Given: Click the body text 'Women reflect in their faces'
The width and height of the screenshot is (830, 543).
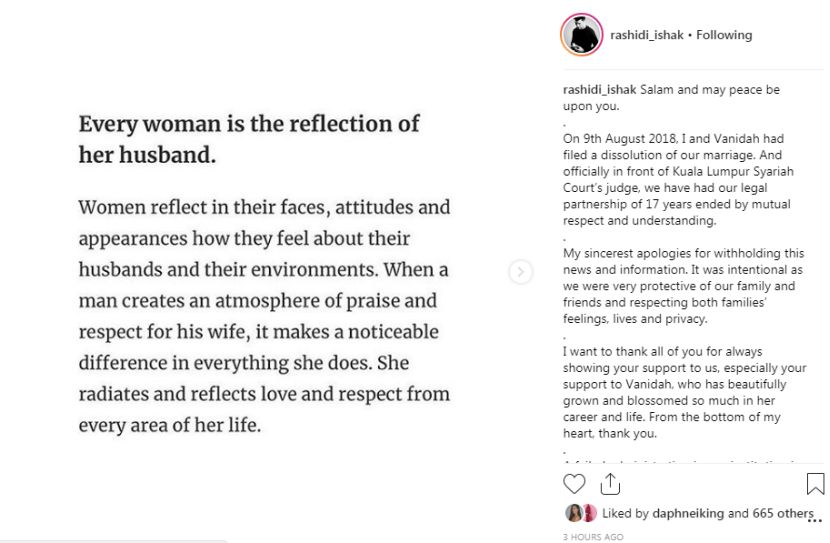Looking at the screenshot, I should [x=264, y=316].
